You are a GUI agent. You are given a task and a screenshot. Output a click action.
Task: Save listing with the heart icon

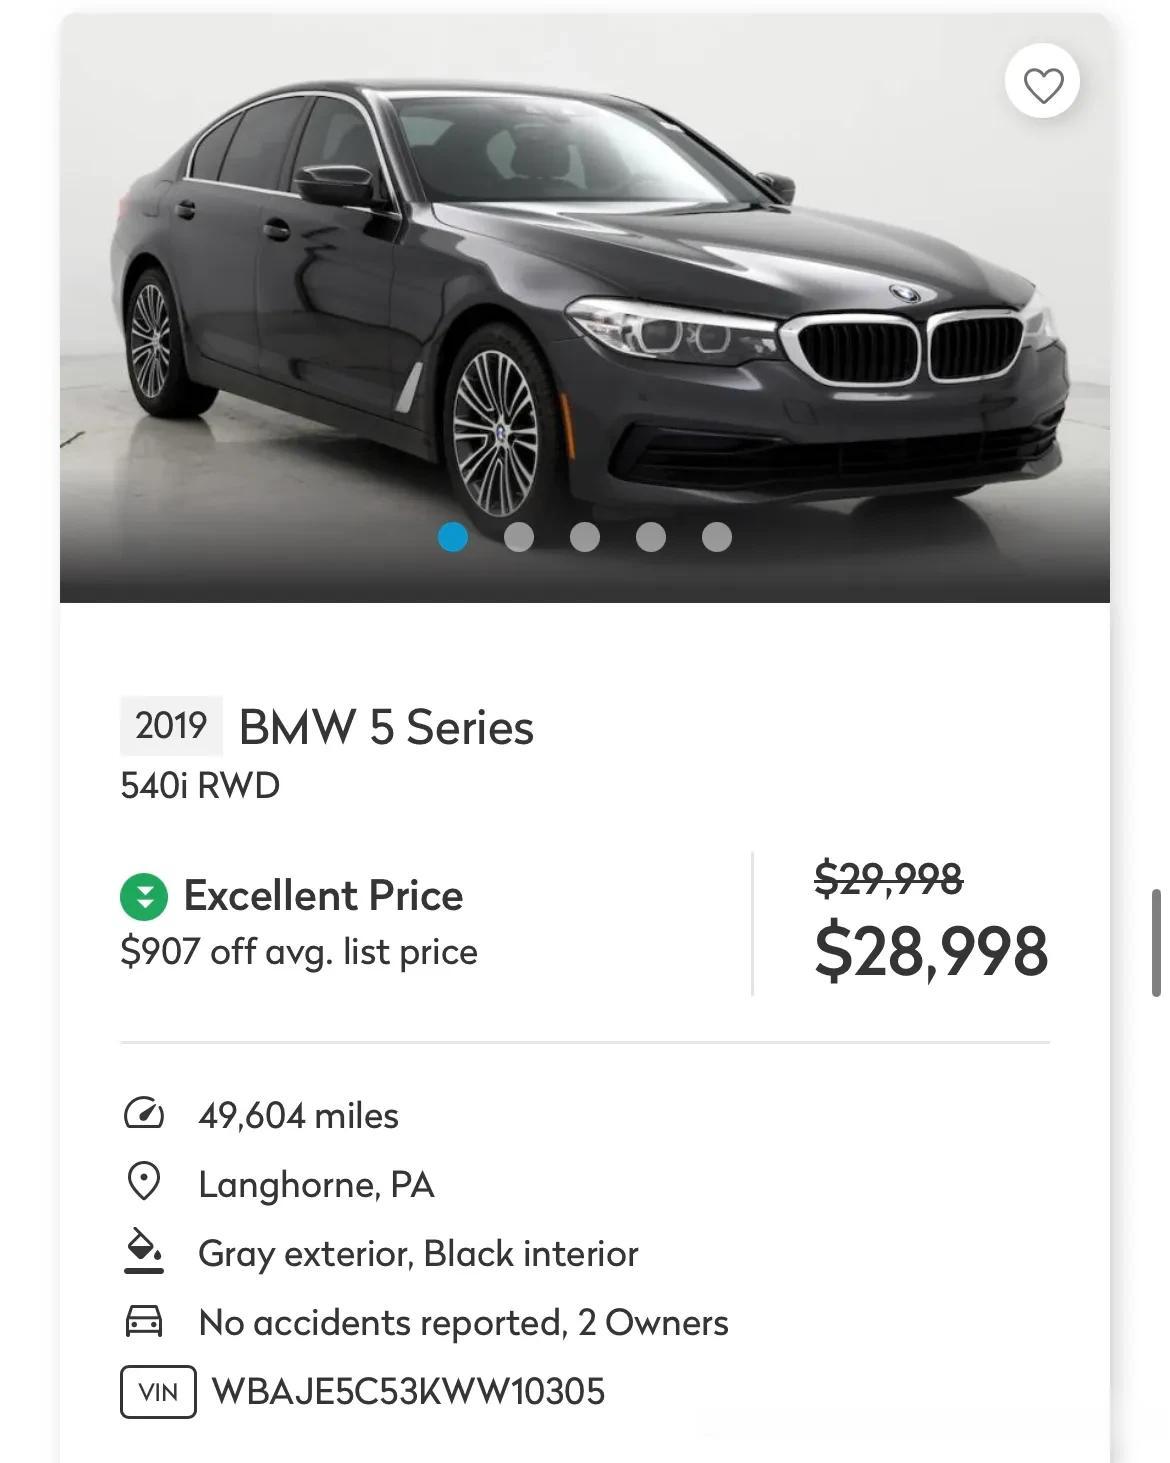(x=1042, y=82)
